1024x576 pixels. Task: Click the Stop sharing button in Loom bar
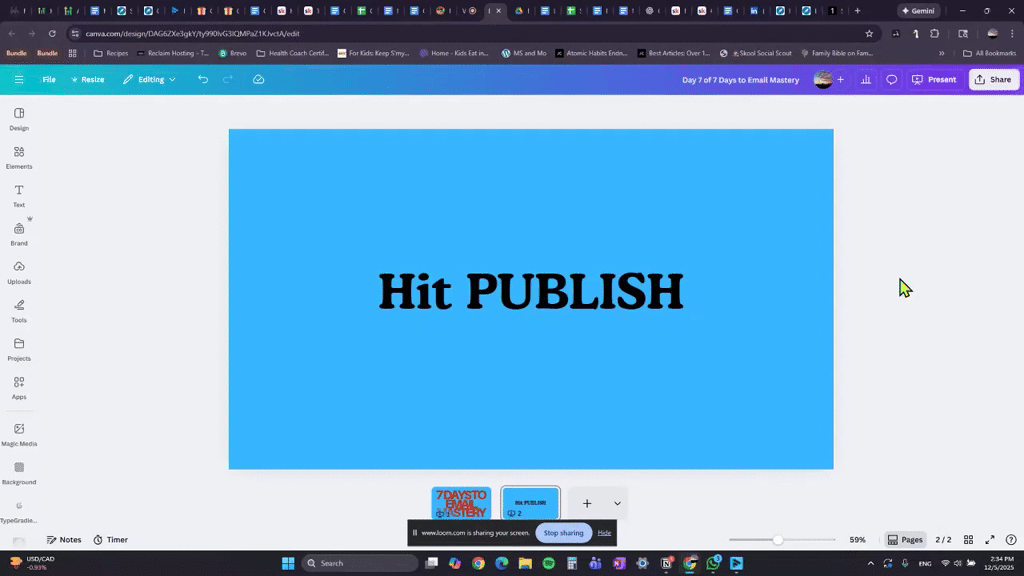tap(563, 533)
